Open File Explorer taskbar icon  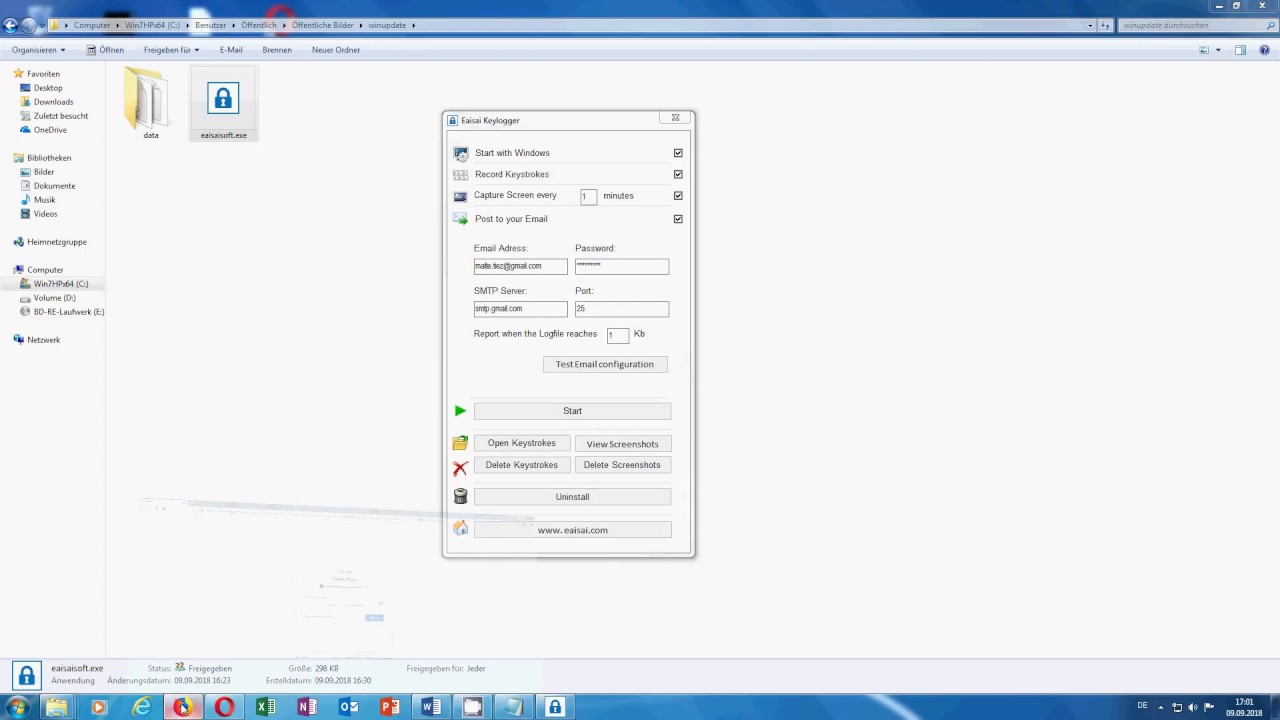coord(57,707)
